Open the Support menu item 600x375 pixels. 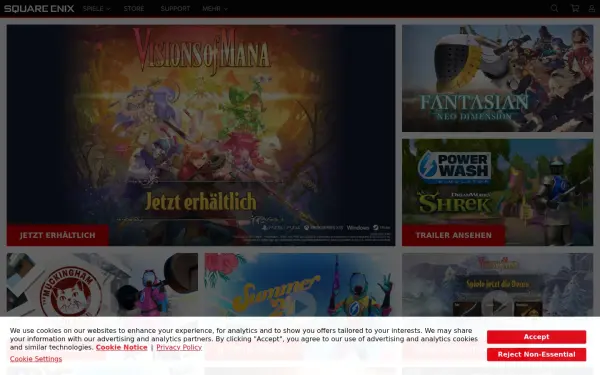tap(175, 8)
